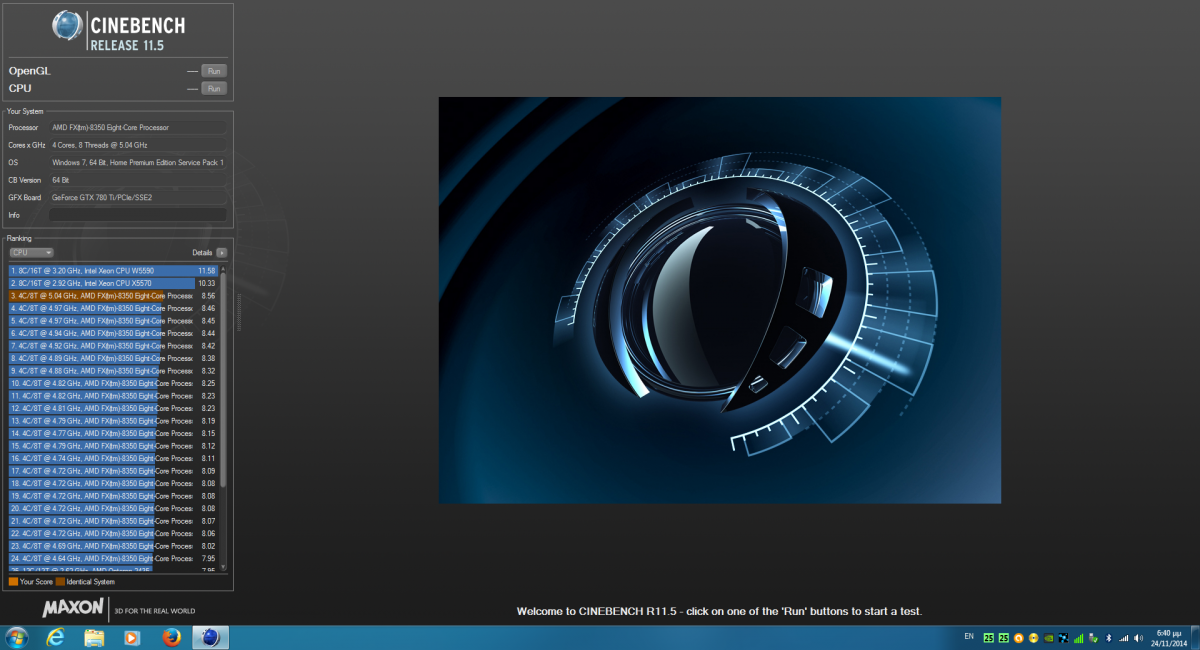Run the CPU benchmark test
1200x650 pixels.
(x=214, y=88)
